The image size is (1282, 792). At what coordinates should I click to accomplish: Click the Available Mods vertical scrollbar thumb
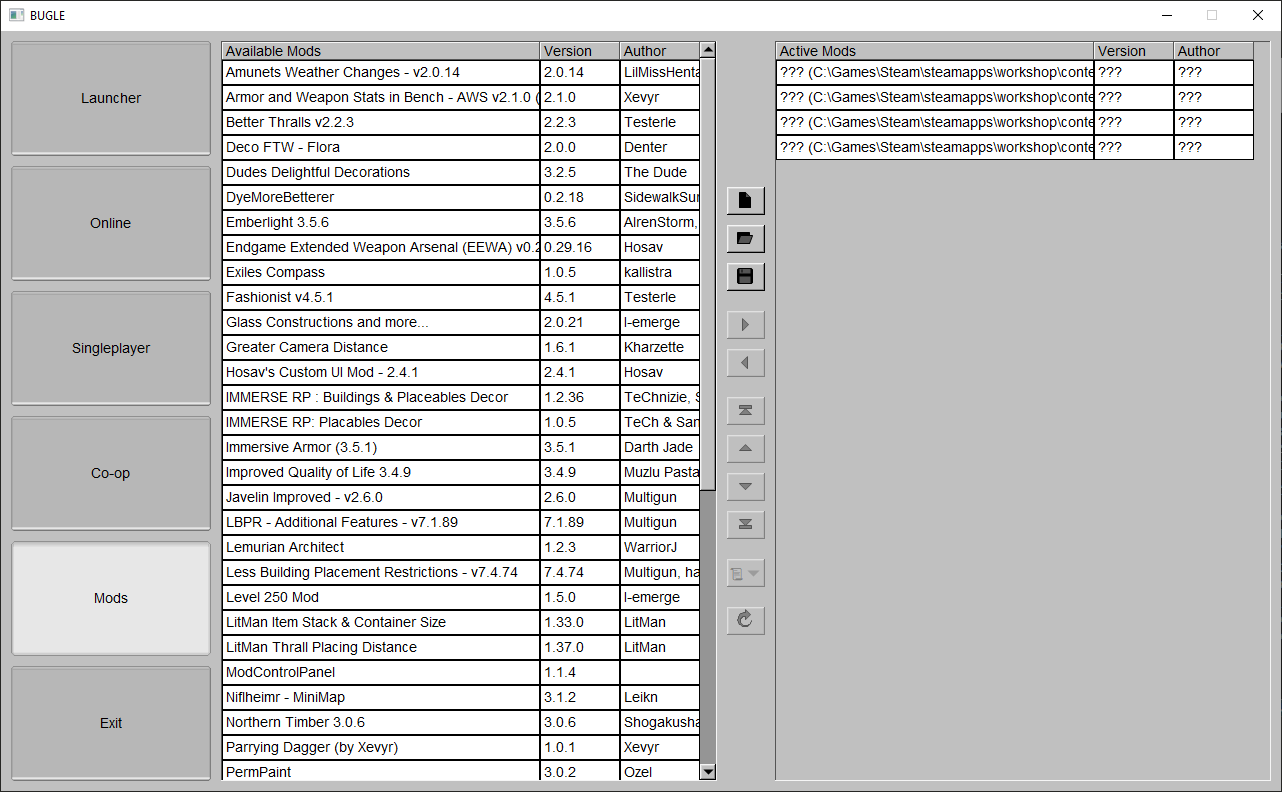coord(708,273)
